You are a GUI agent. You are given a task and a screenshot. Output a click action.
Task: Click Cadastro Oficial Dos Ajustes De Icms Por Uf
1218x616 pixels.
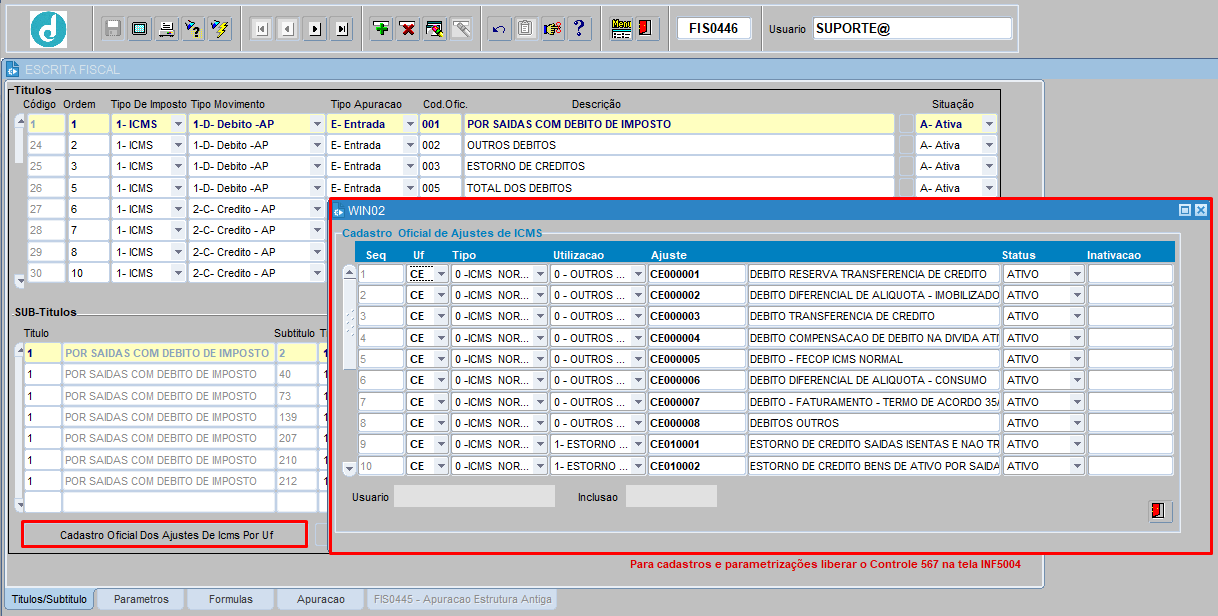164,535
